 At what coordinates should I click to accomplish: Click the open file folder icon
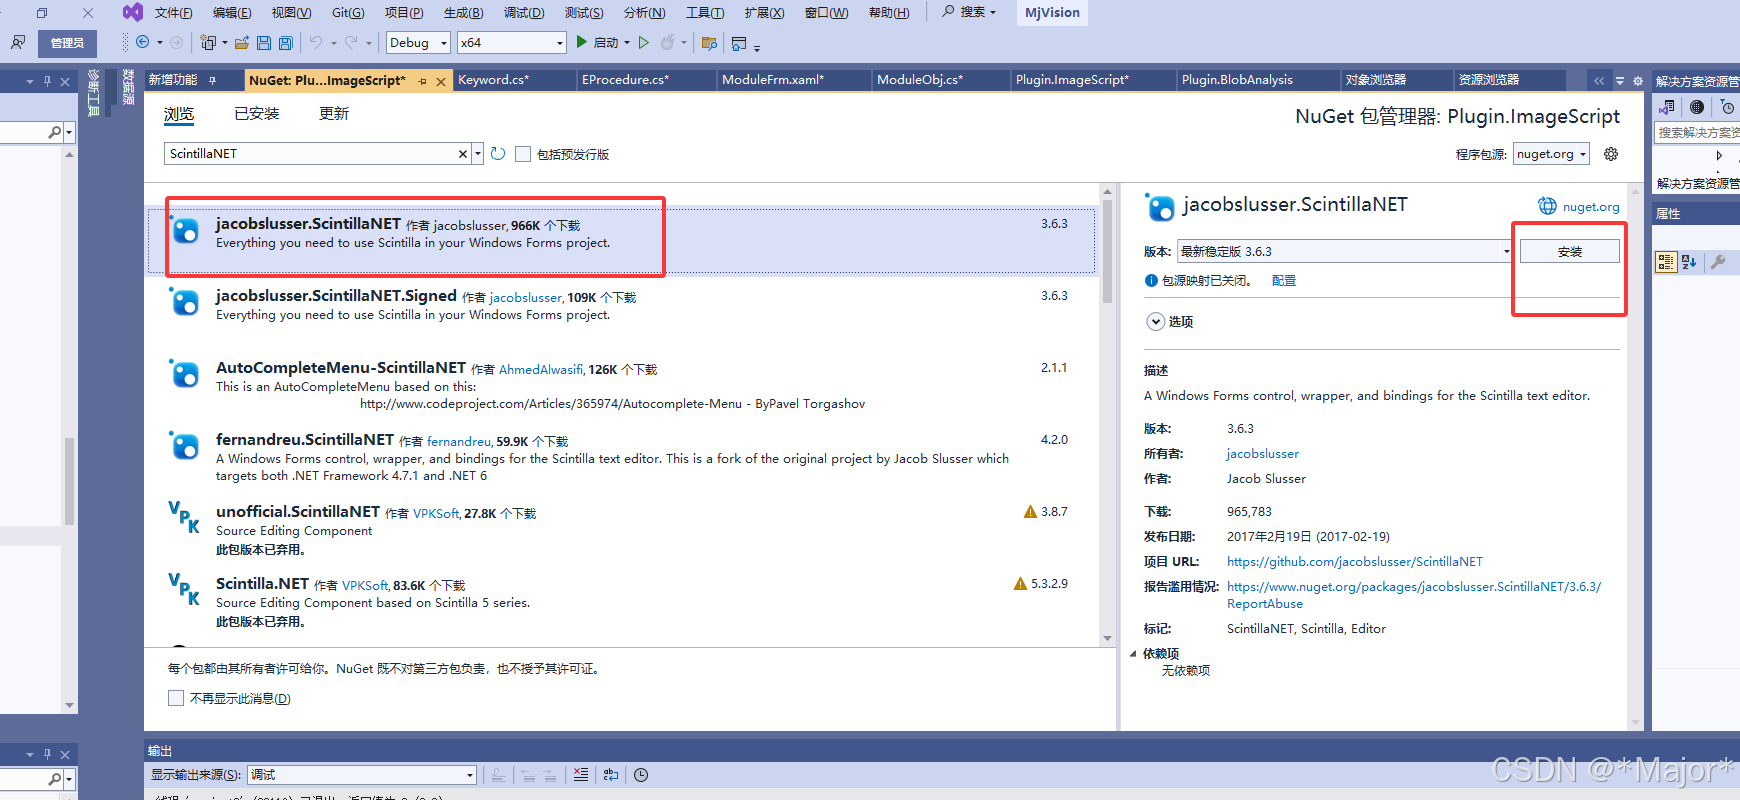[x=242, y=42]
